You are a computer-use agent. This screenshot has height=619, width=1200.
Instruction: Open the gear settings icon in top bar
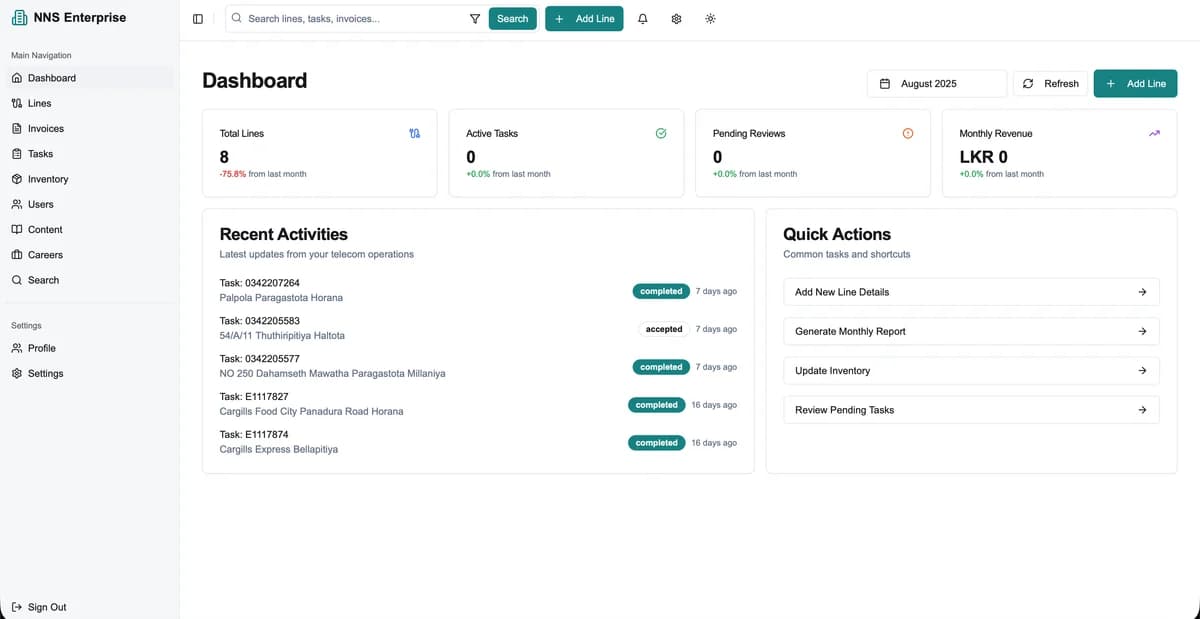(676, 19)
